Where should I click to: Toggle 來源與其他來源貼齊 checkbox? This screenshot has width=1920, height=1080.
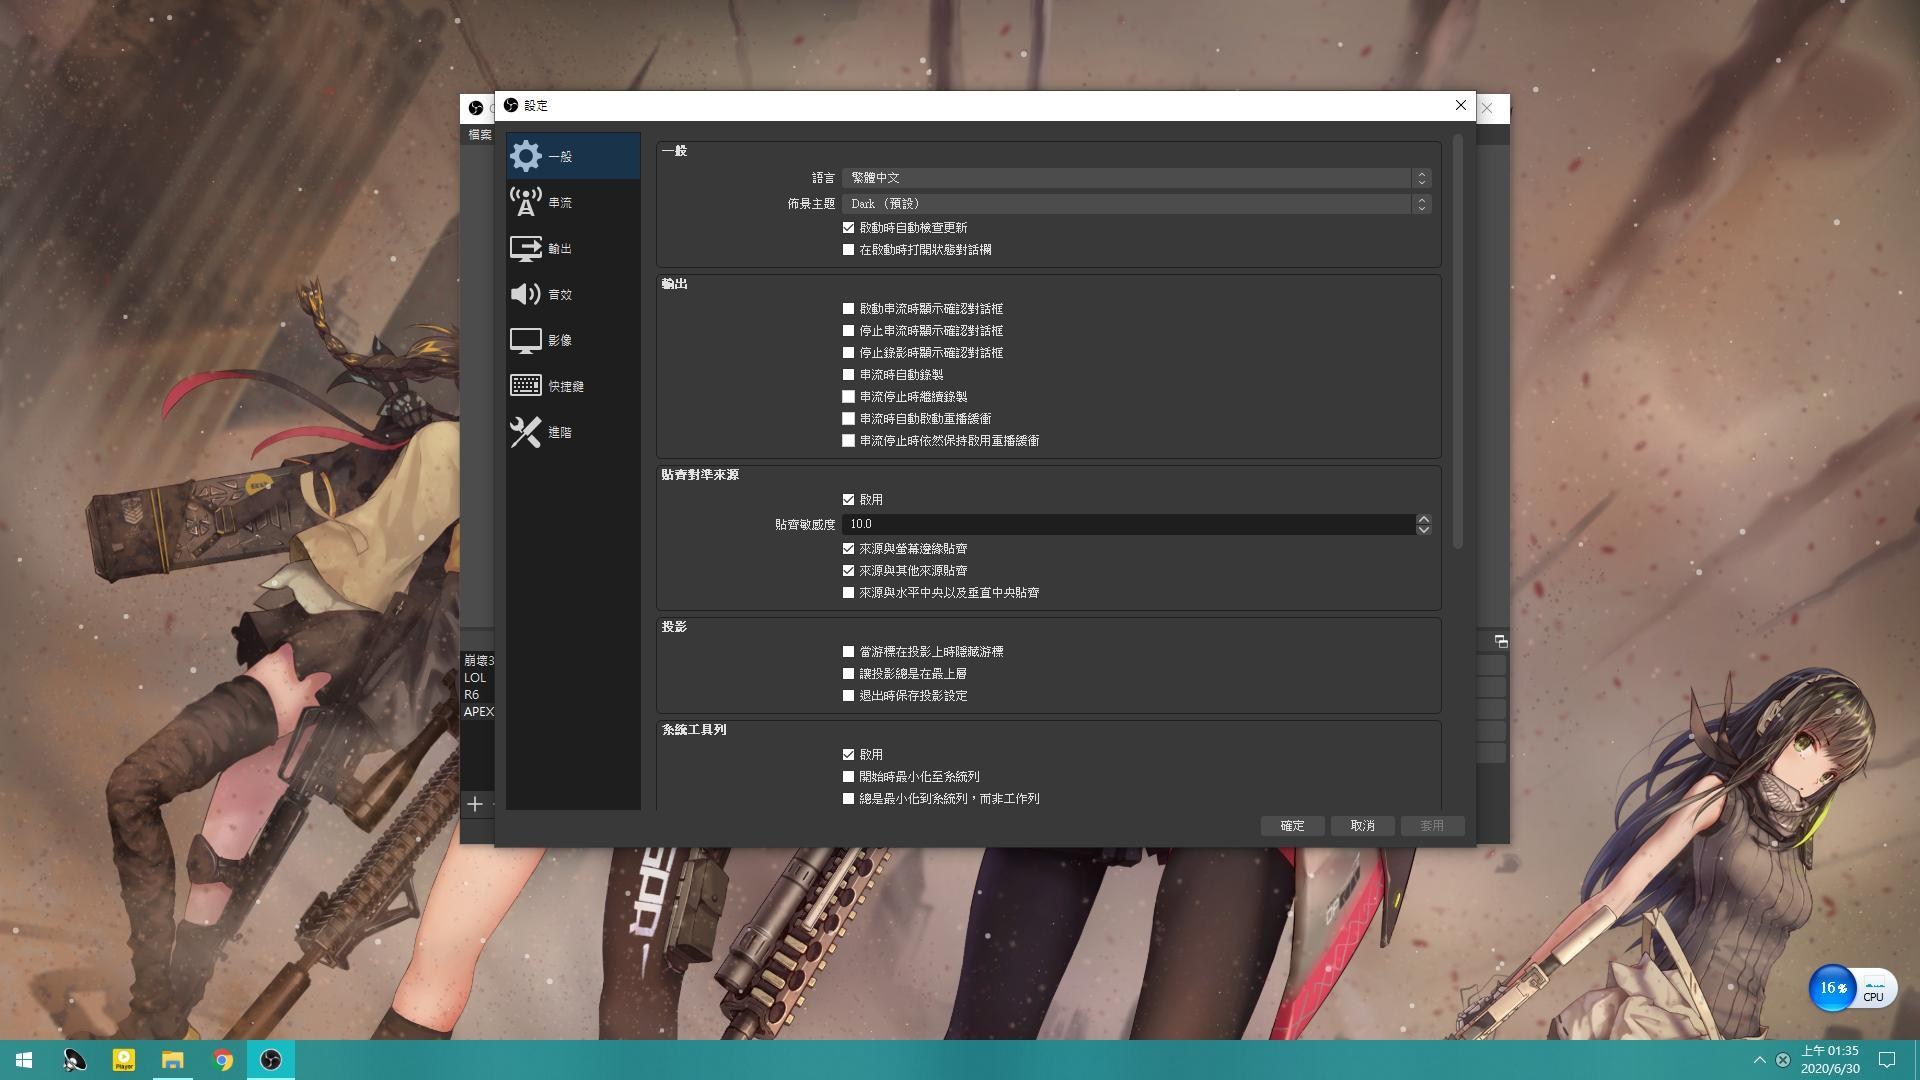tap(848, 571)
